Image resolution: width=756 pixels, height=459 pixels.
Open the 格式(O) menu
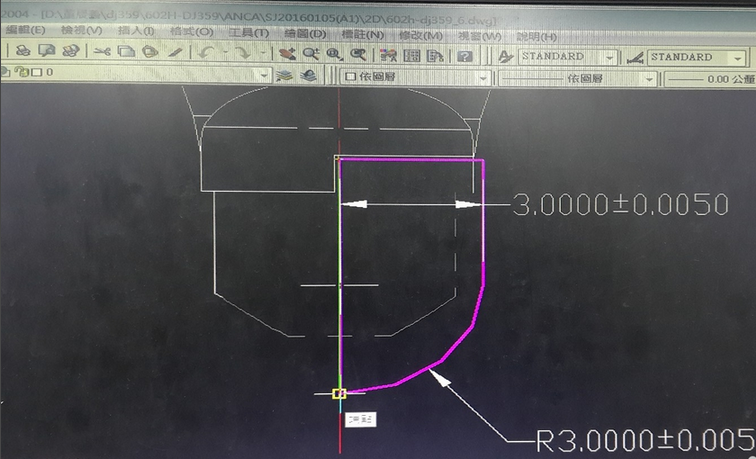185,34
